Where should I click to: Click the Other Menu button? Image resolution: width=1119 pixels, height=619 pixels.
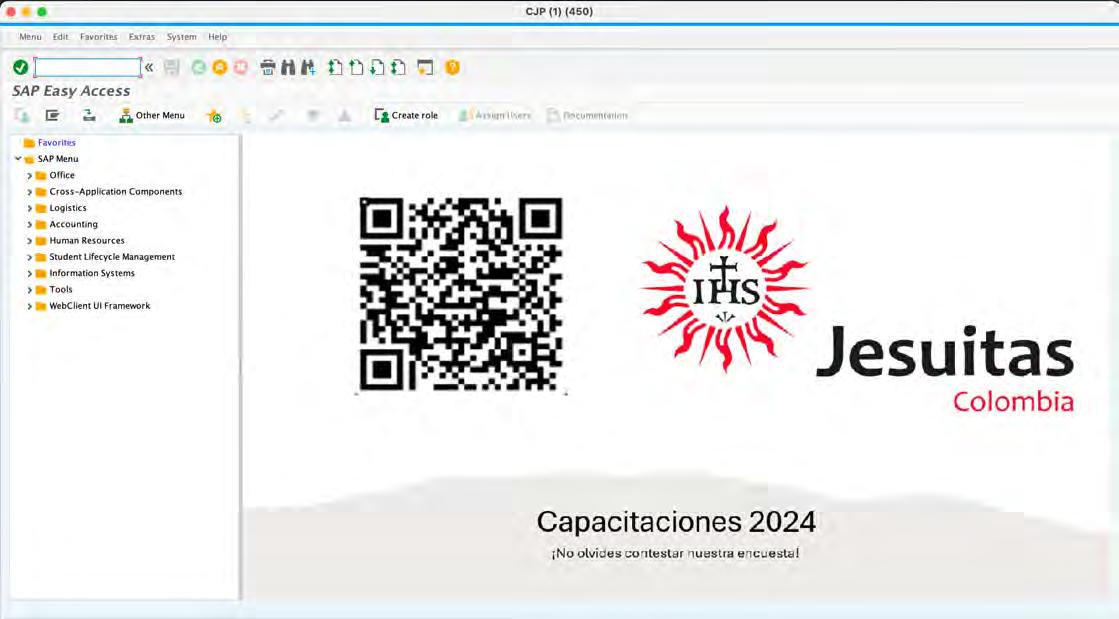(152, 116)
